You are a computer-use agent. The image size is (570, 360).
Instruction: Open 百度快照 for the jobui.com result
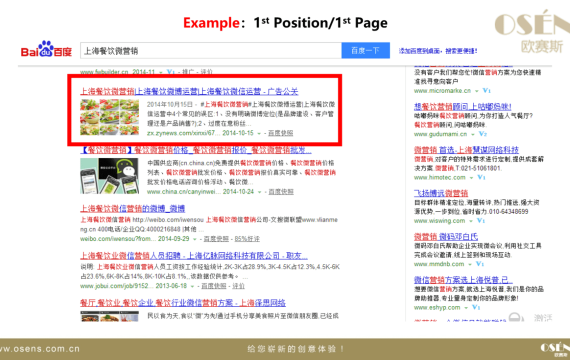pos(214,286)
